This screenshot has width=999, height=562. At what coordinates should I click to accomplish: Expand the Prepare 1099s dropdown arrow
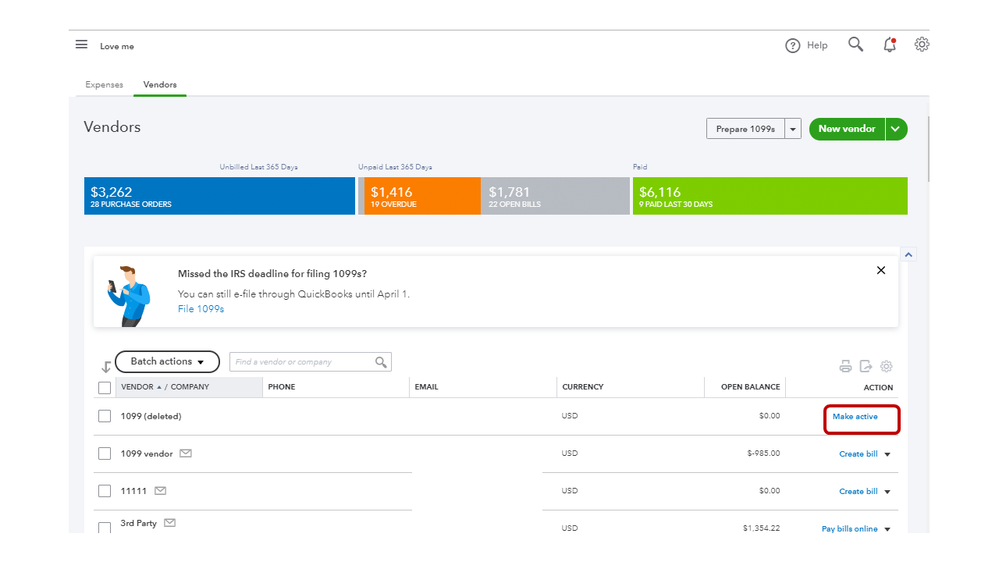(x=793, y=129)
